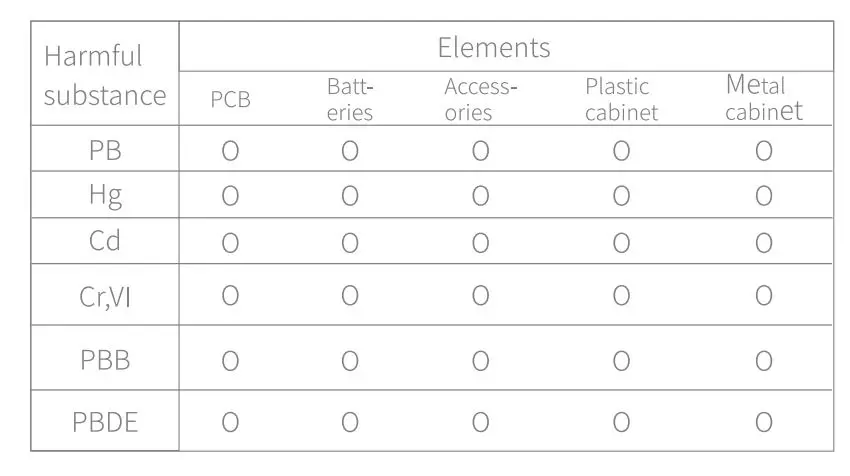Click the O mark for PB under PCB
This screenshot has height=476, width=850.
230,152
